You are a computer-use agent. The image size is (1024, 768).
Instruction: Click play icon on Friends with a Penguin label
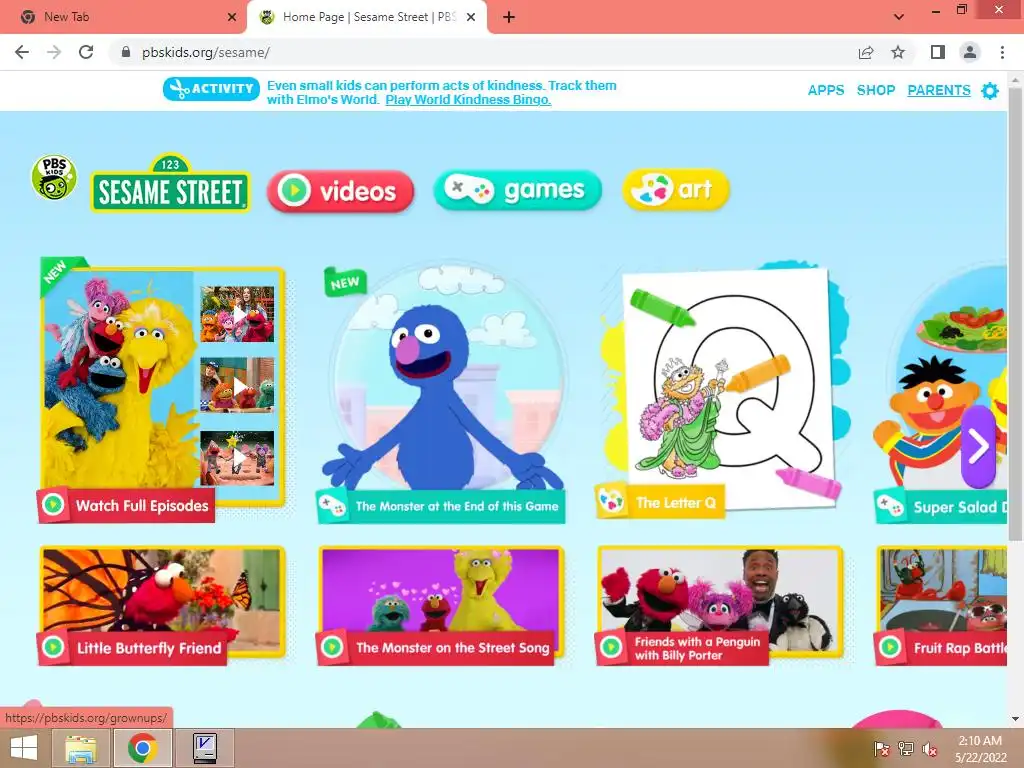click(611, 647)
